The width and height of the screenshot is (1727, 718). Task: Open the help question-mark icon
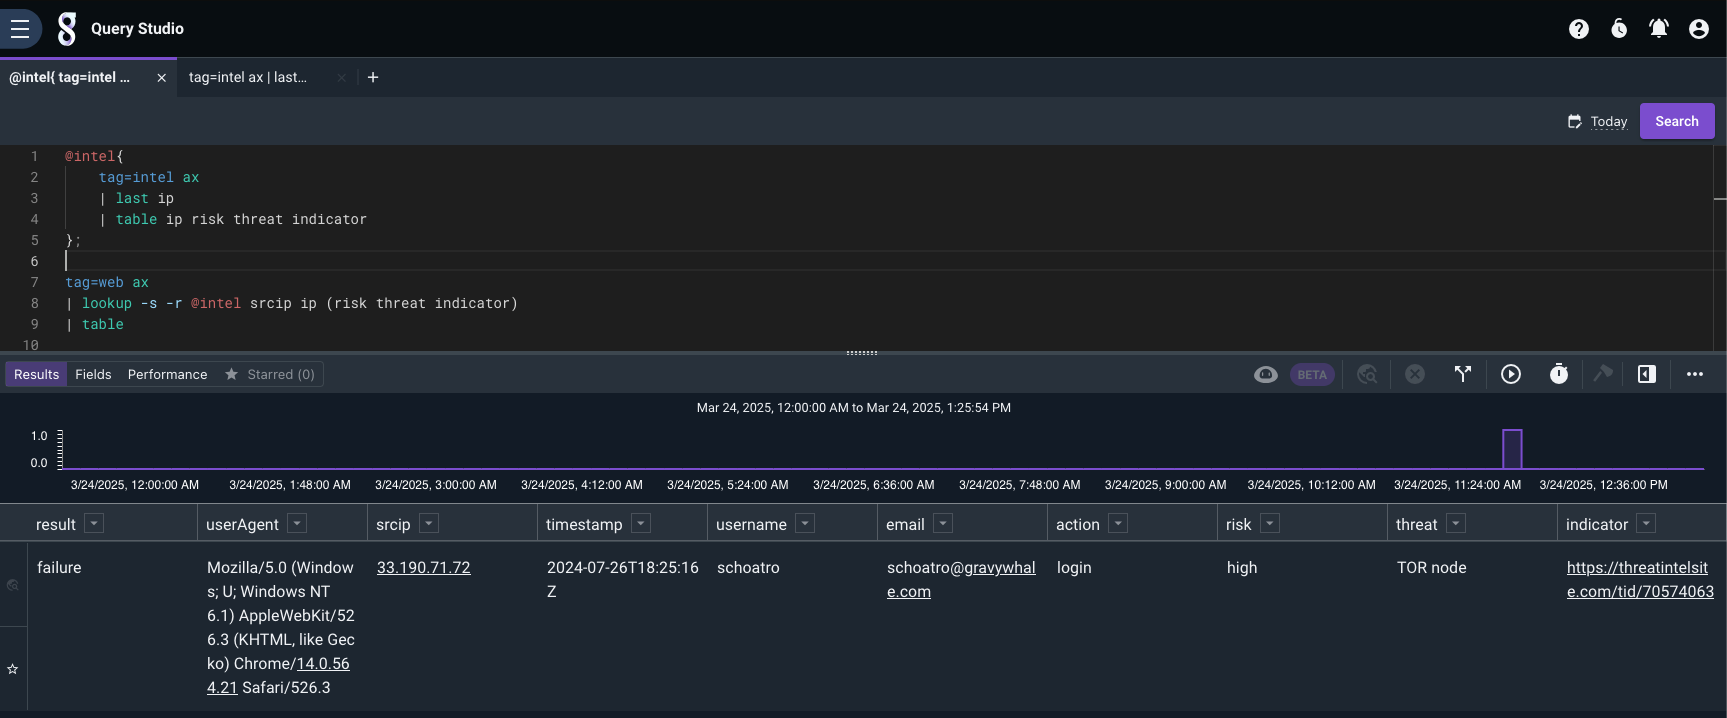1579,29
